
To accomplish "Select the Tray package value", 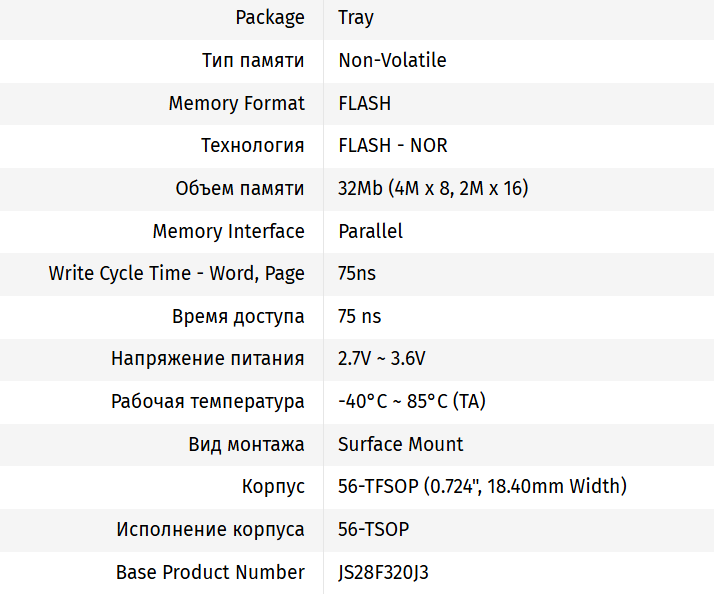I will (356, 18).
